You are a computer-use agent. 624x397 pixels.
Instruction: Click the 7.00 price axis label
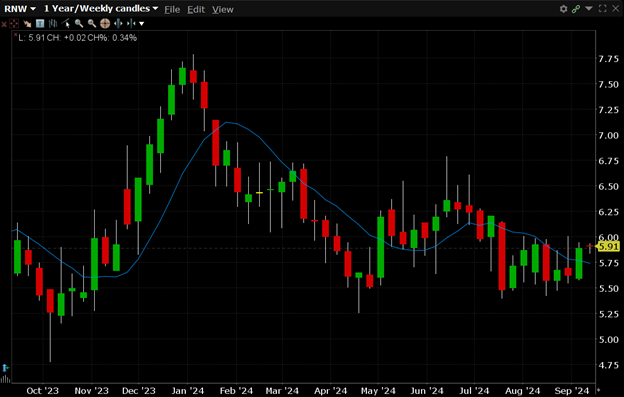[x=608, y=136]
